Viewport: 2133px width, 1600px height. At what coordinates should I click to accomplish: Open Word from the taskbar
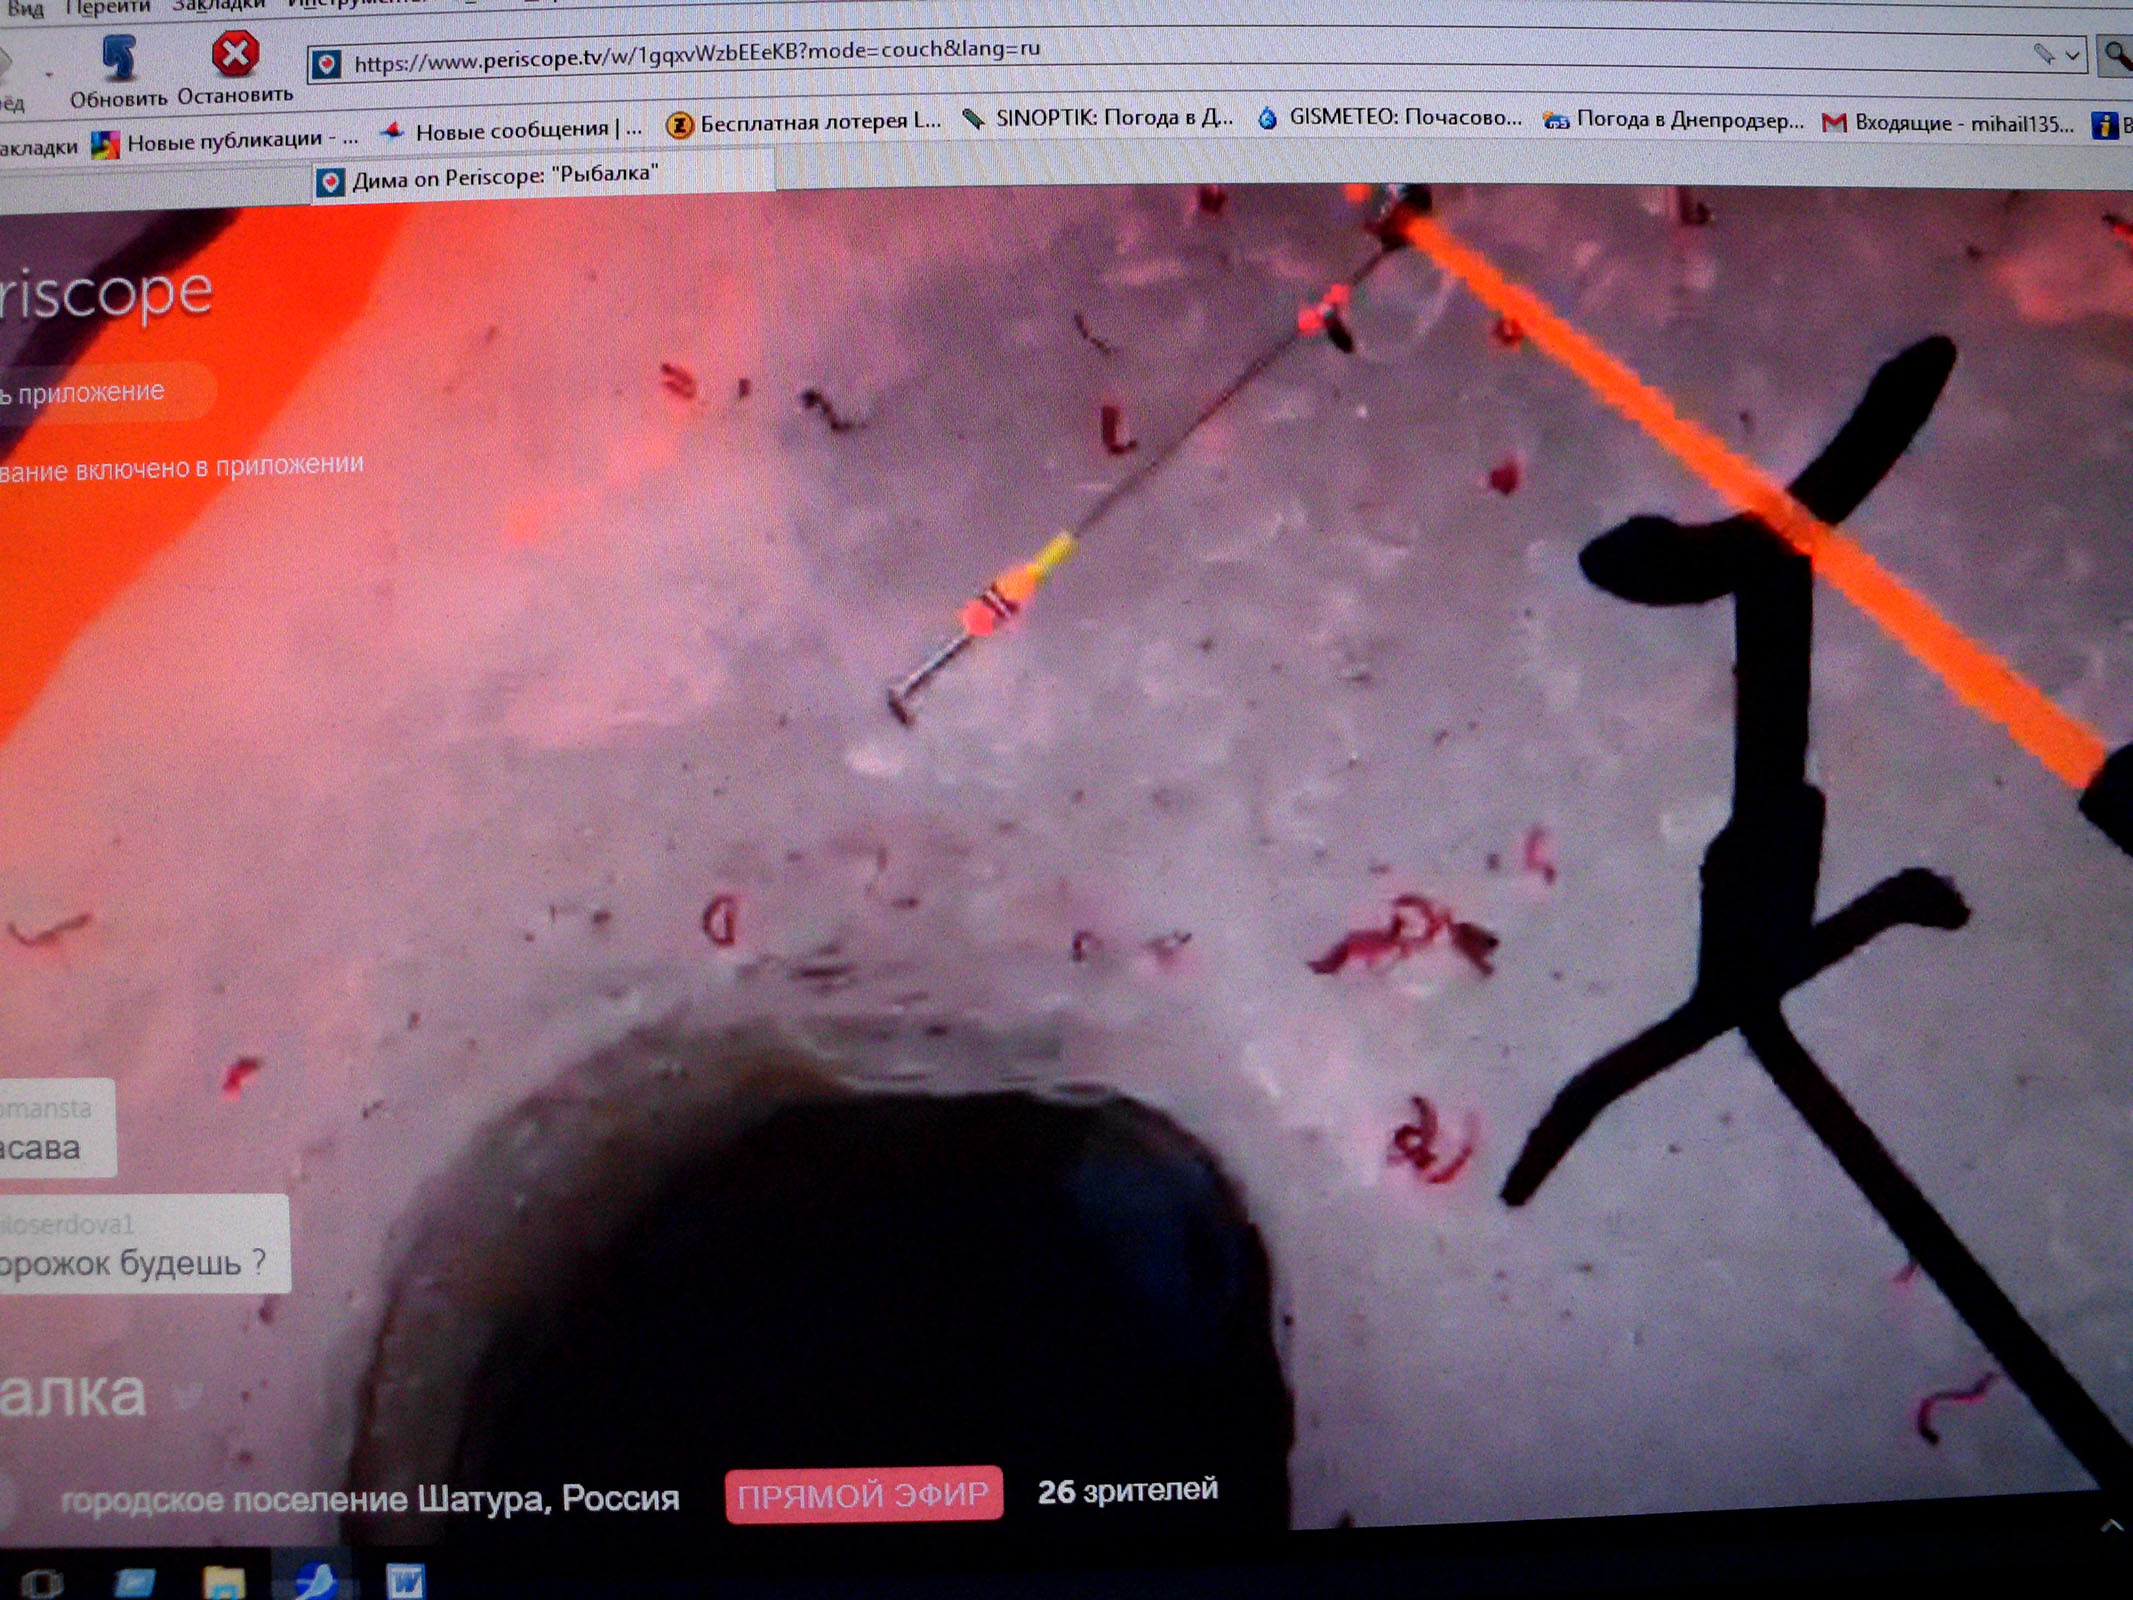click(405, 1581)
